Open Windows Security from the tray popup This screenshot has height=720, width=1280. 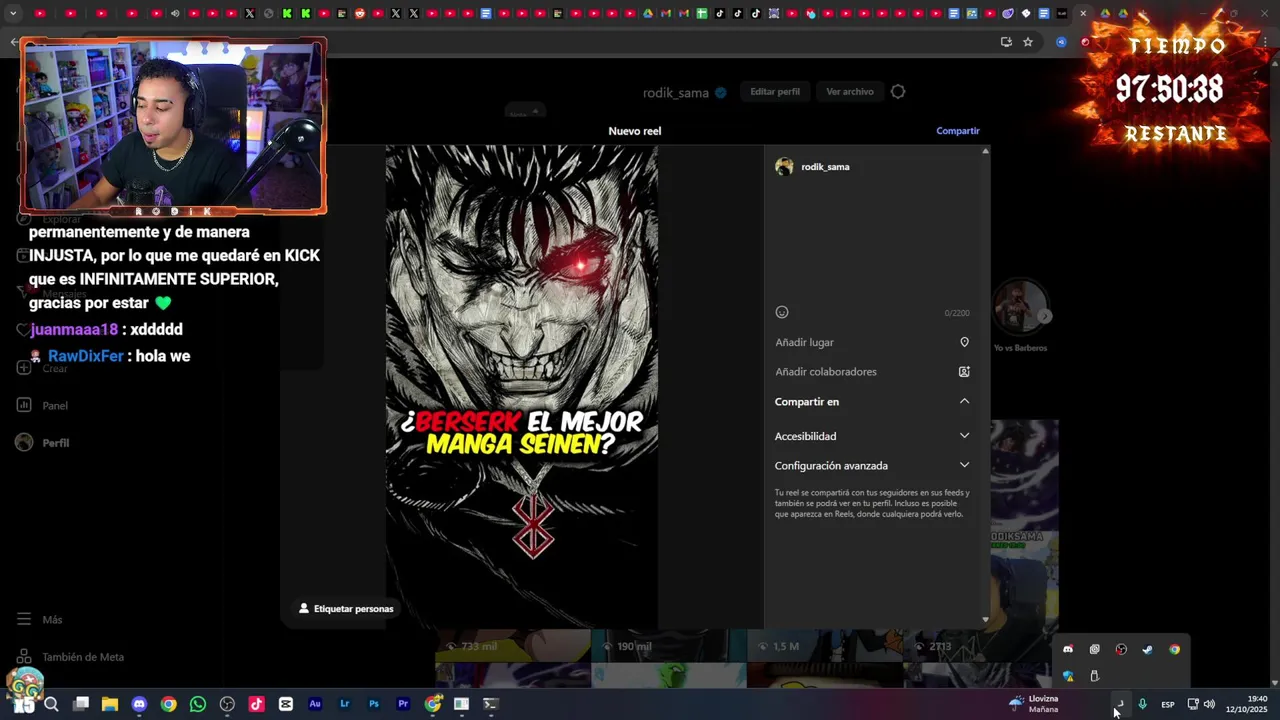tap(1068, 676)
